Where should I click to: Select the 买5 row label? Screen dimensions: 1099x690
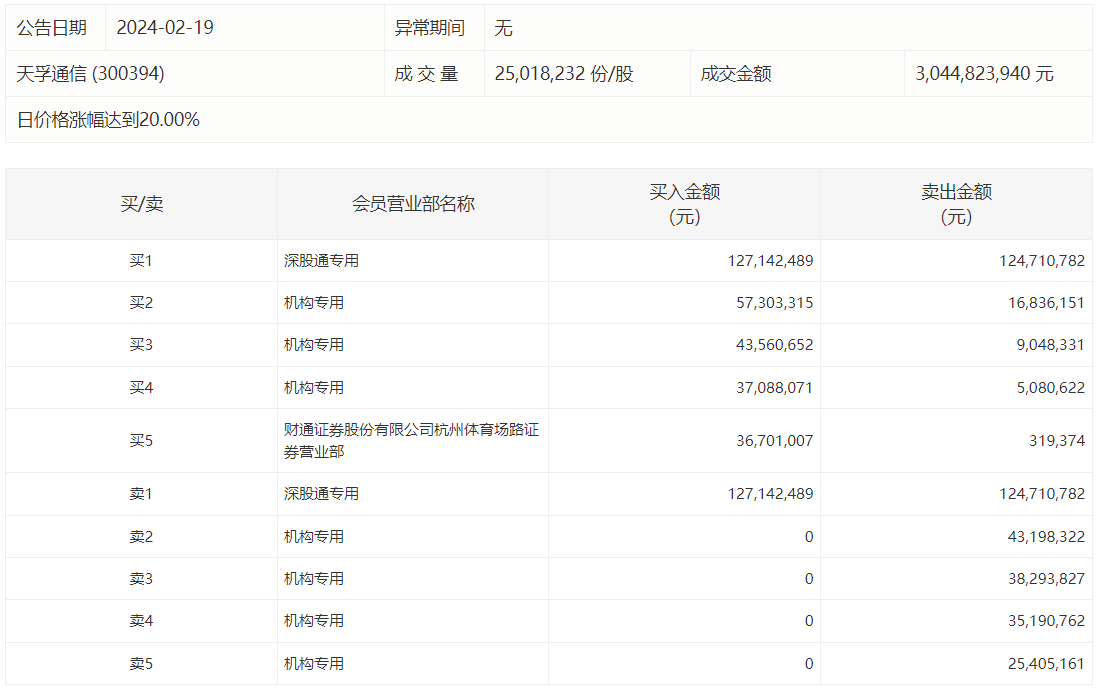coord(141,441)
